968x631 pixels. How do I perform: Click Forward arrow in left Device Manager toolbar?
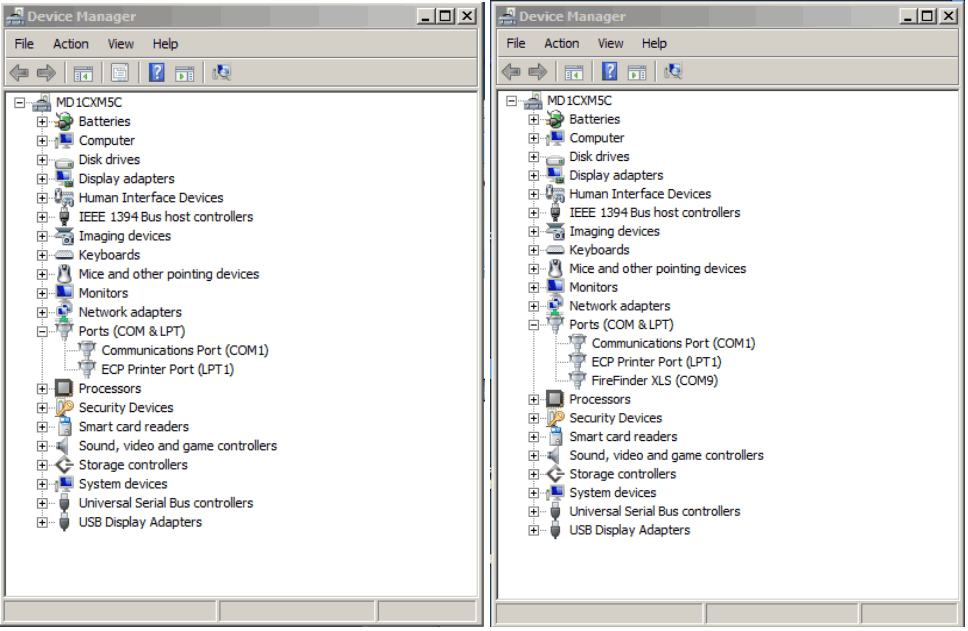tap(46, 73)
